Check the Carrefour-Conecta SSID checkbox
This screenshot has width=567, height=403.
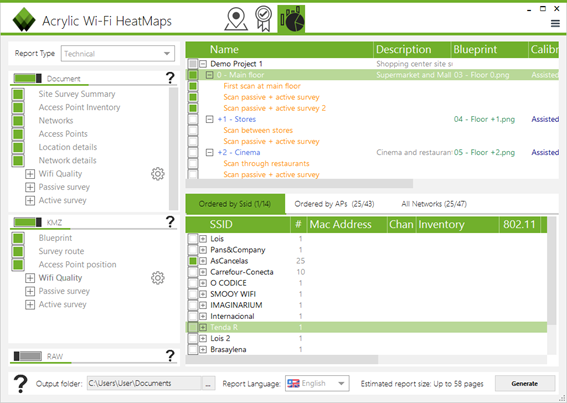coord(193,272)
